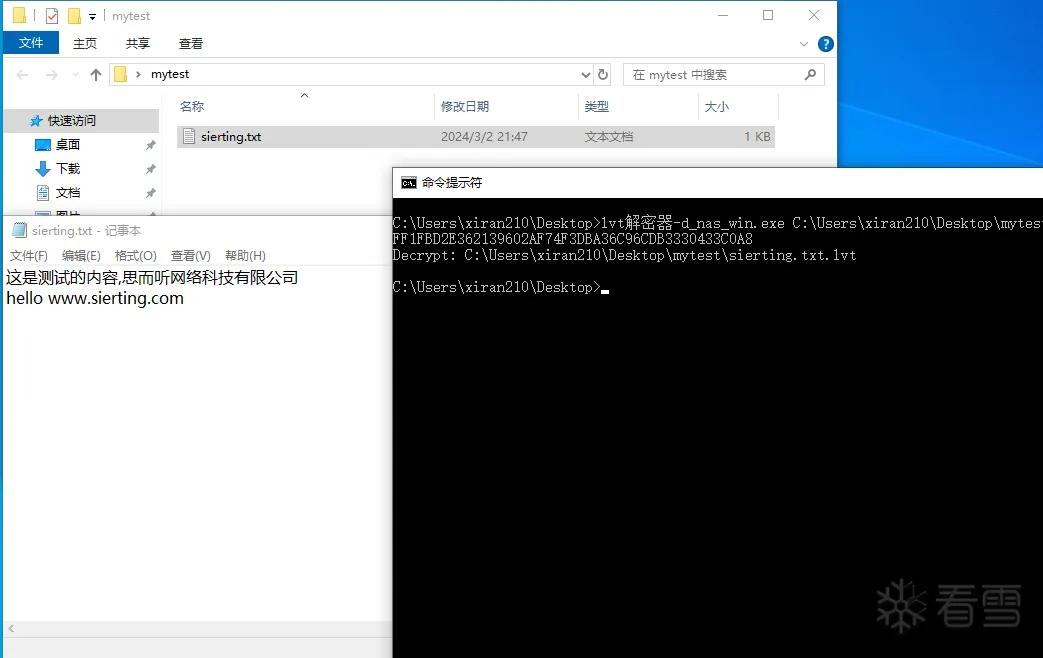Open the quick access toolbar dropdown arrow
The image size is (1043, 658).
coord(92,17)
